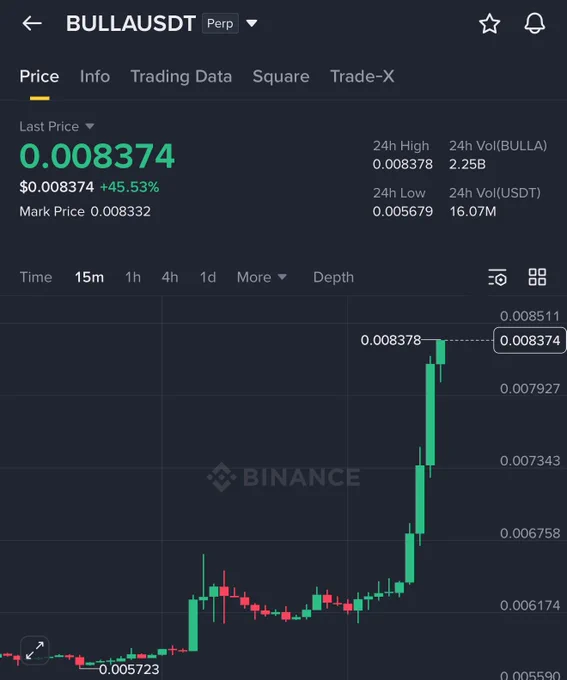
Task: Tap the 24h High 0.008378 value
Action: point(403,164)
